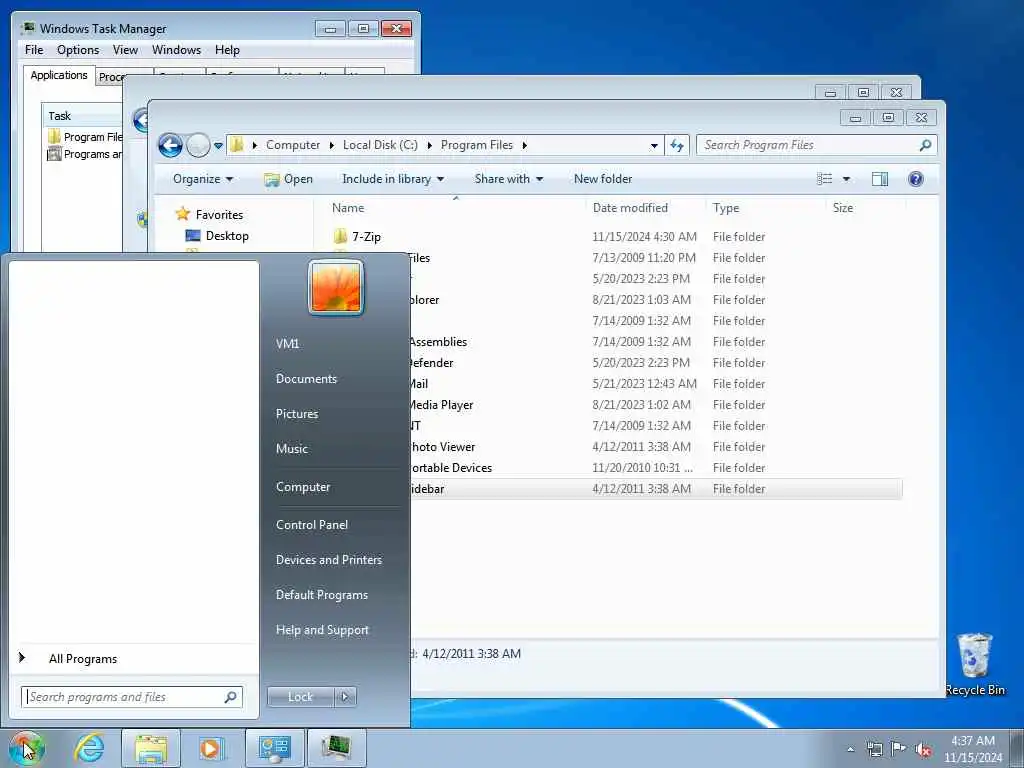The width and height of the screenshot is (1024, 768).
Task: Click the New folder button
Action: point(603,179)
